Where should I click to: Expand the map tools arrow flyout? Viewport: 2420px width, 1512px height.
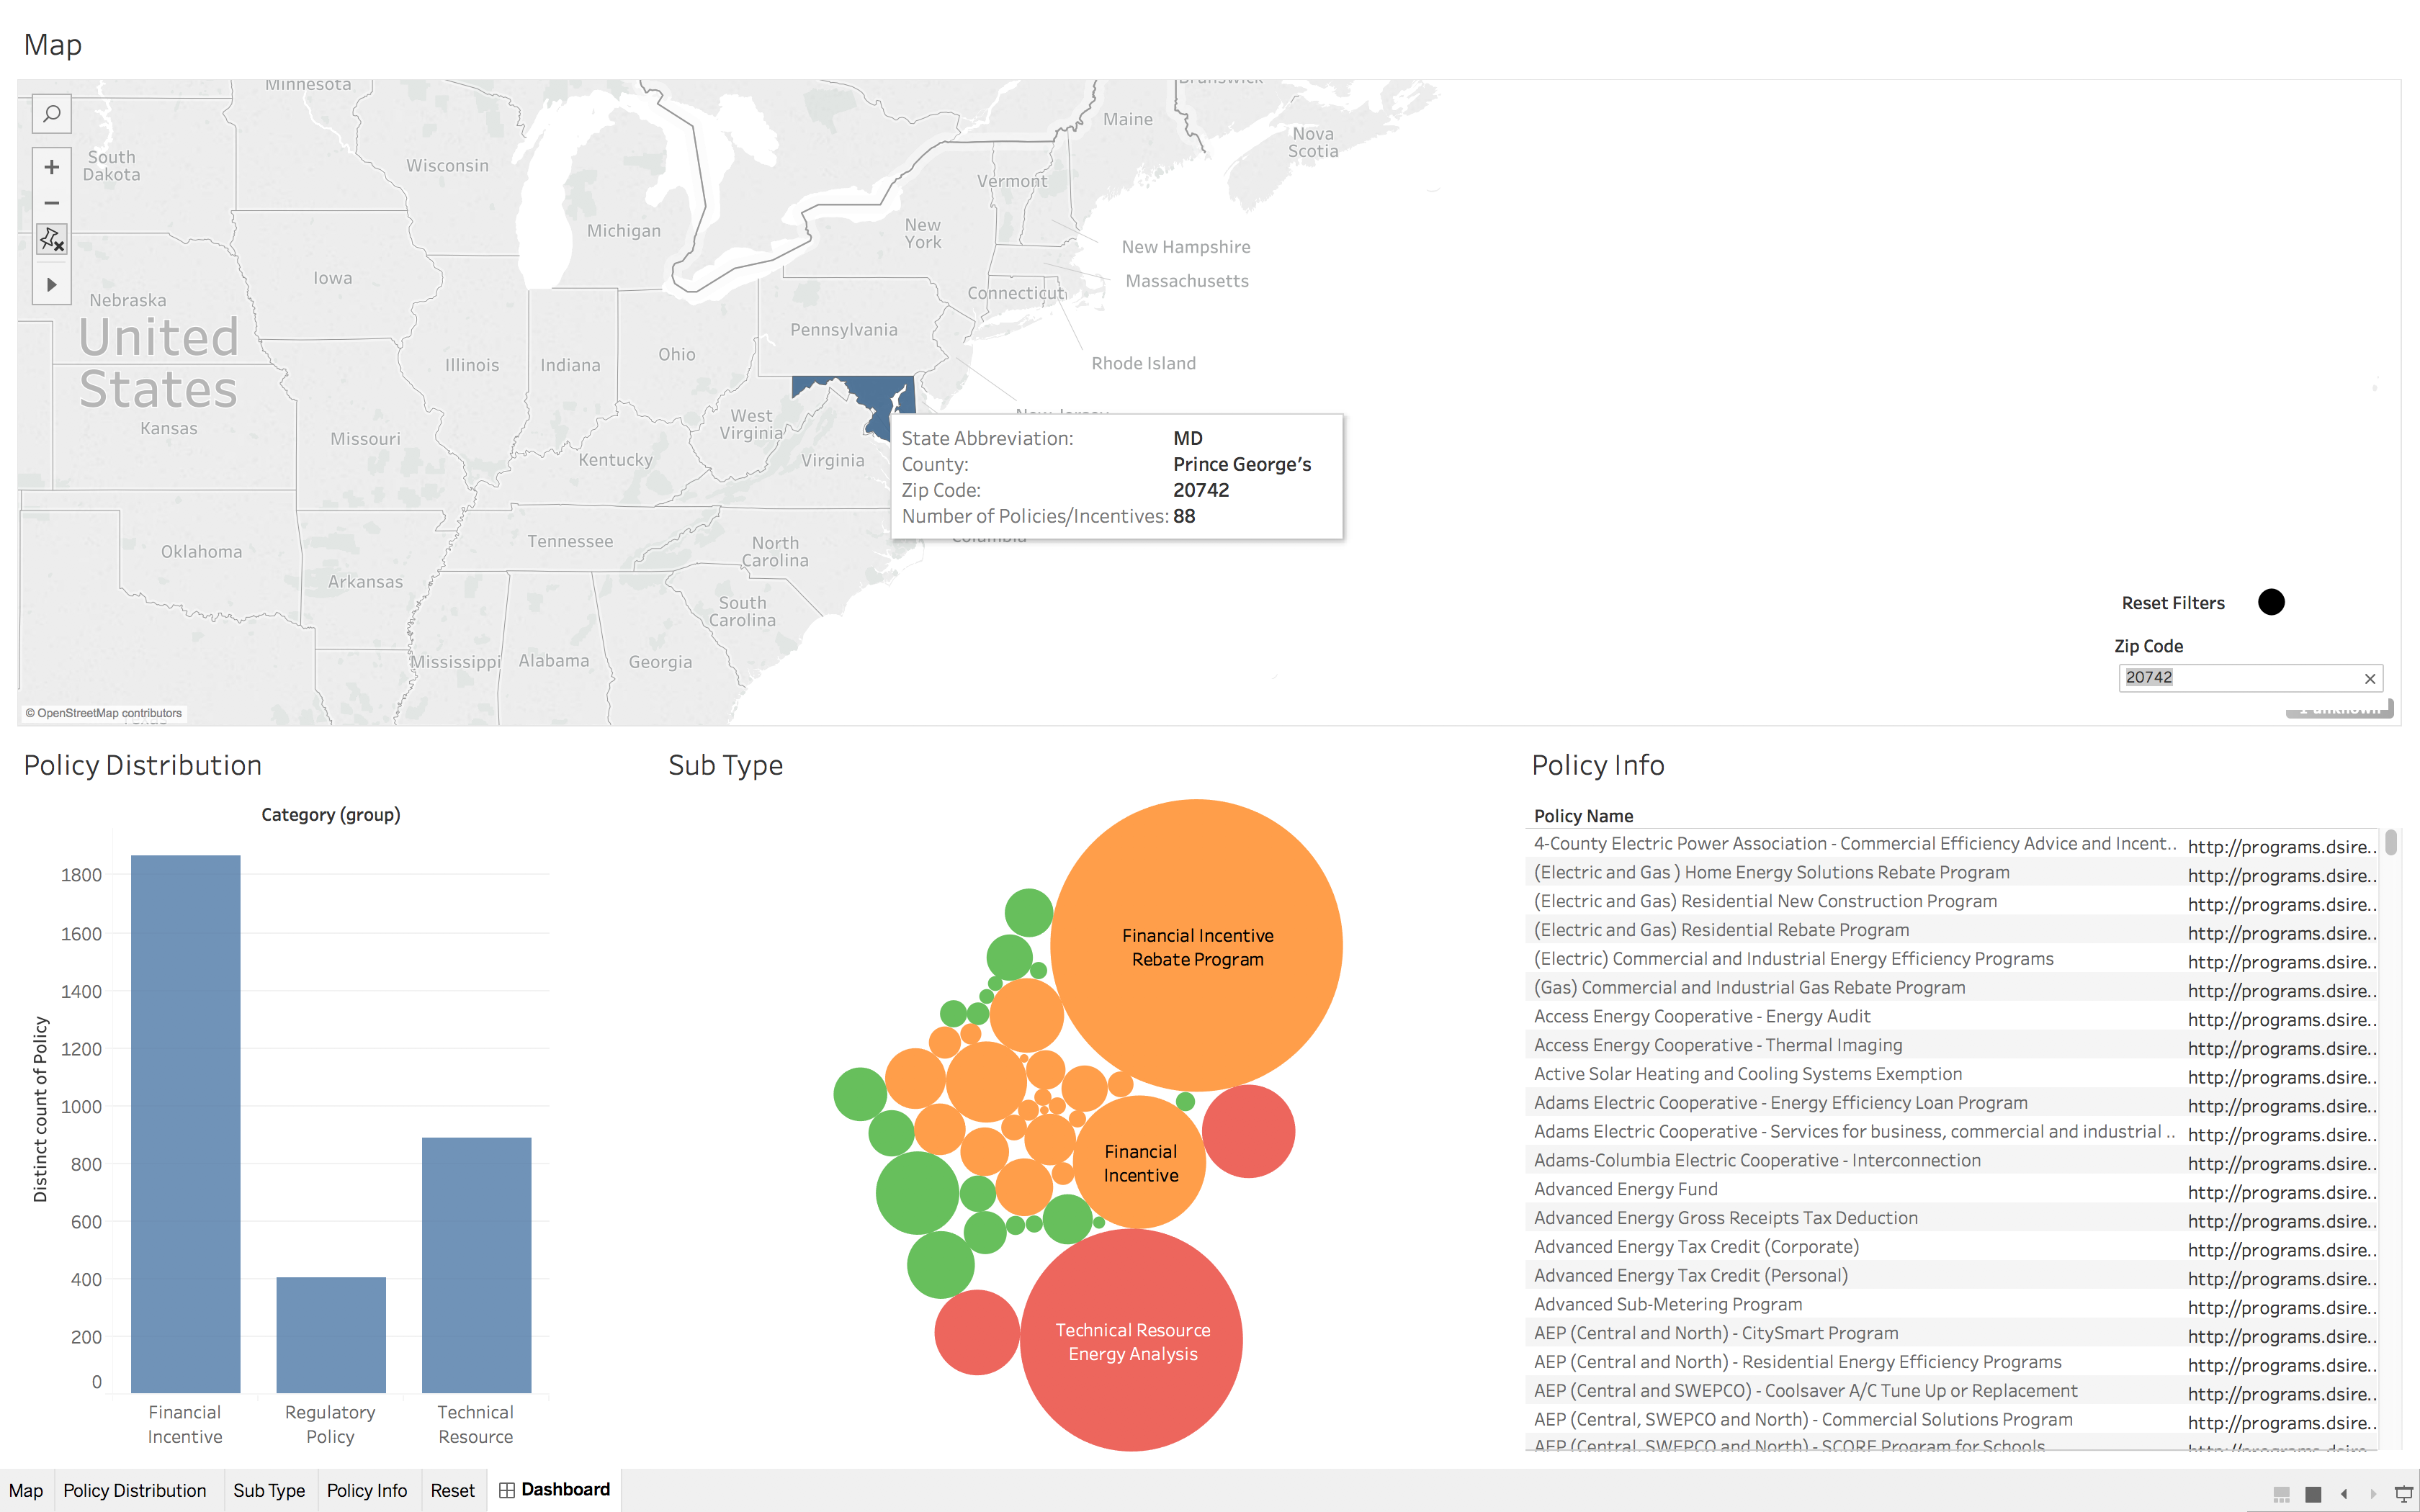(52, 285)
